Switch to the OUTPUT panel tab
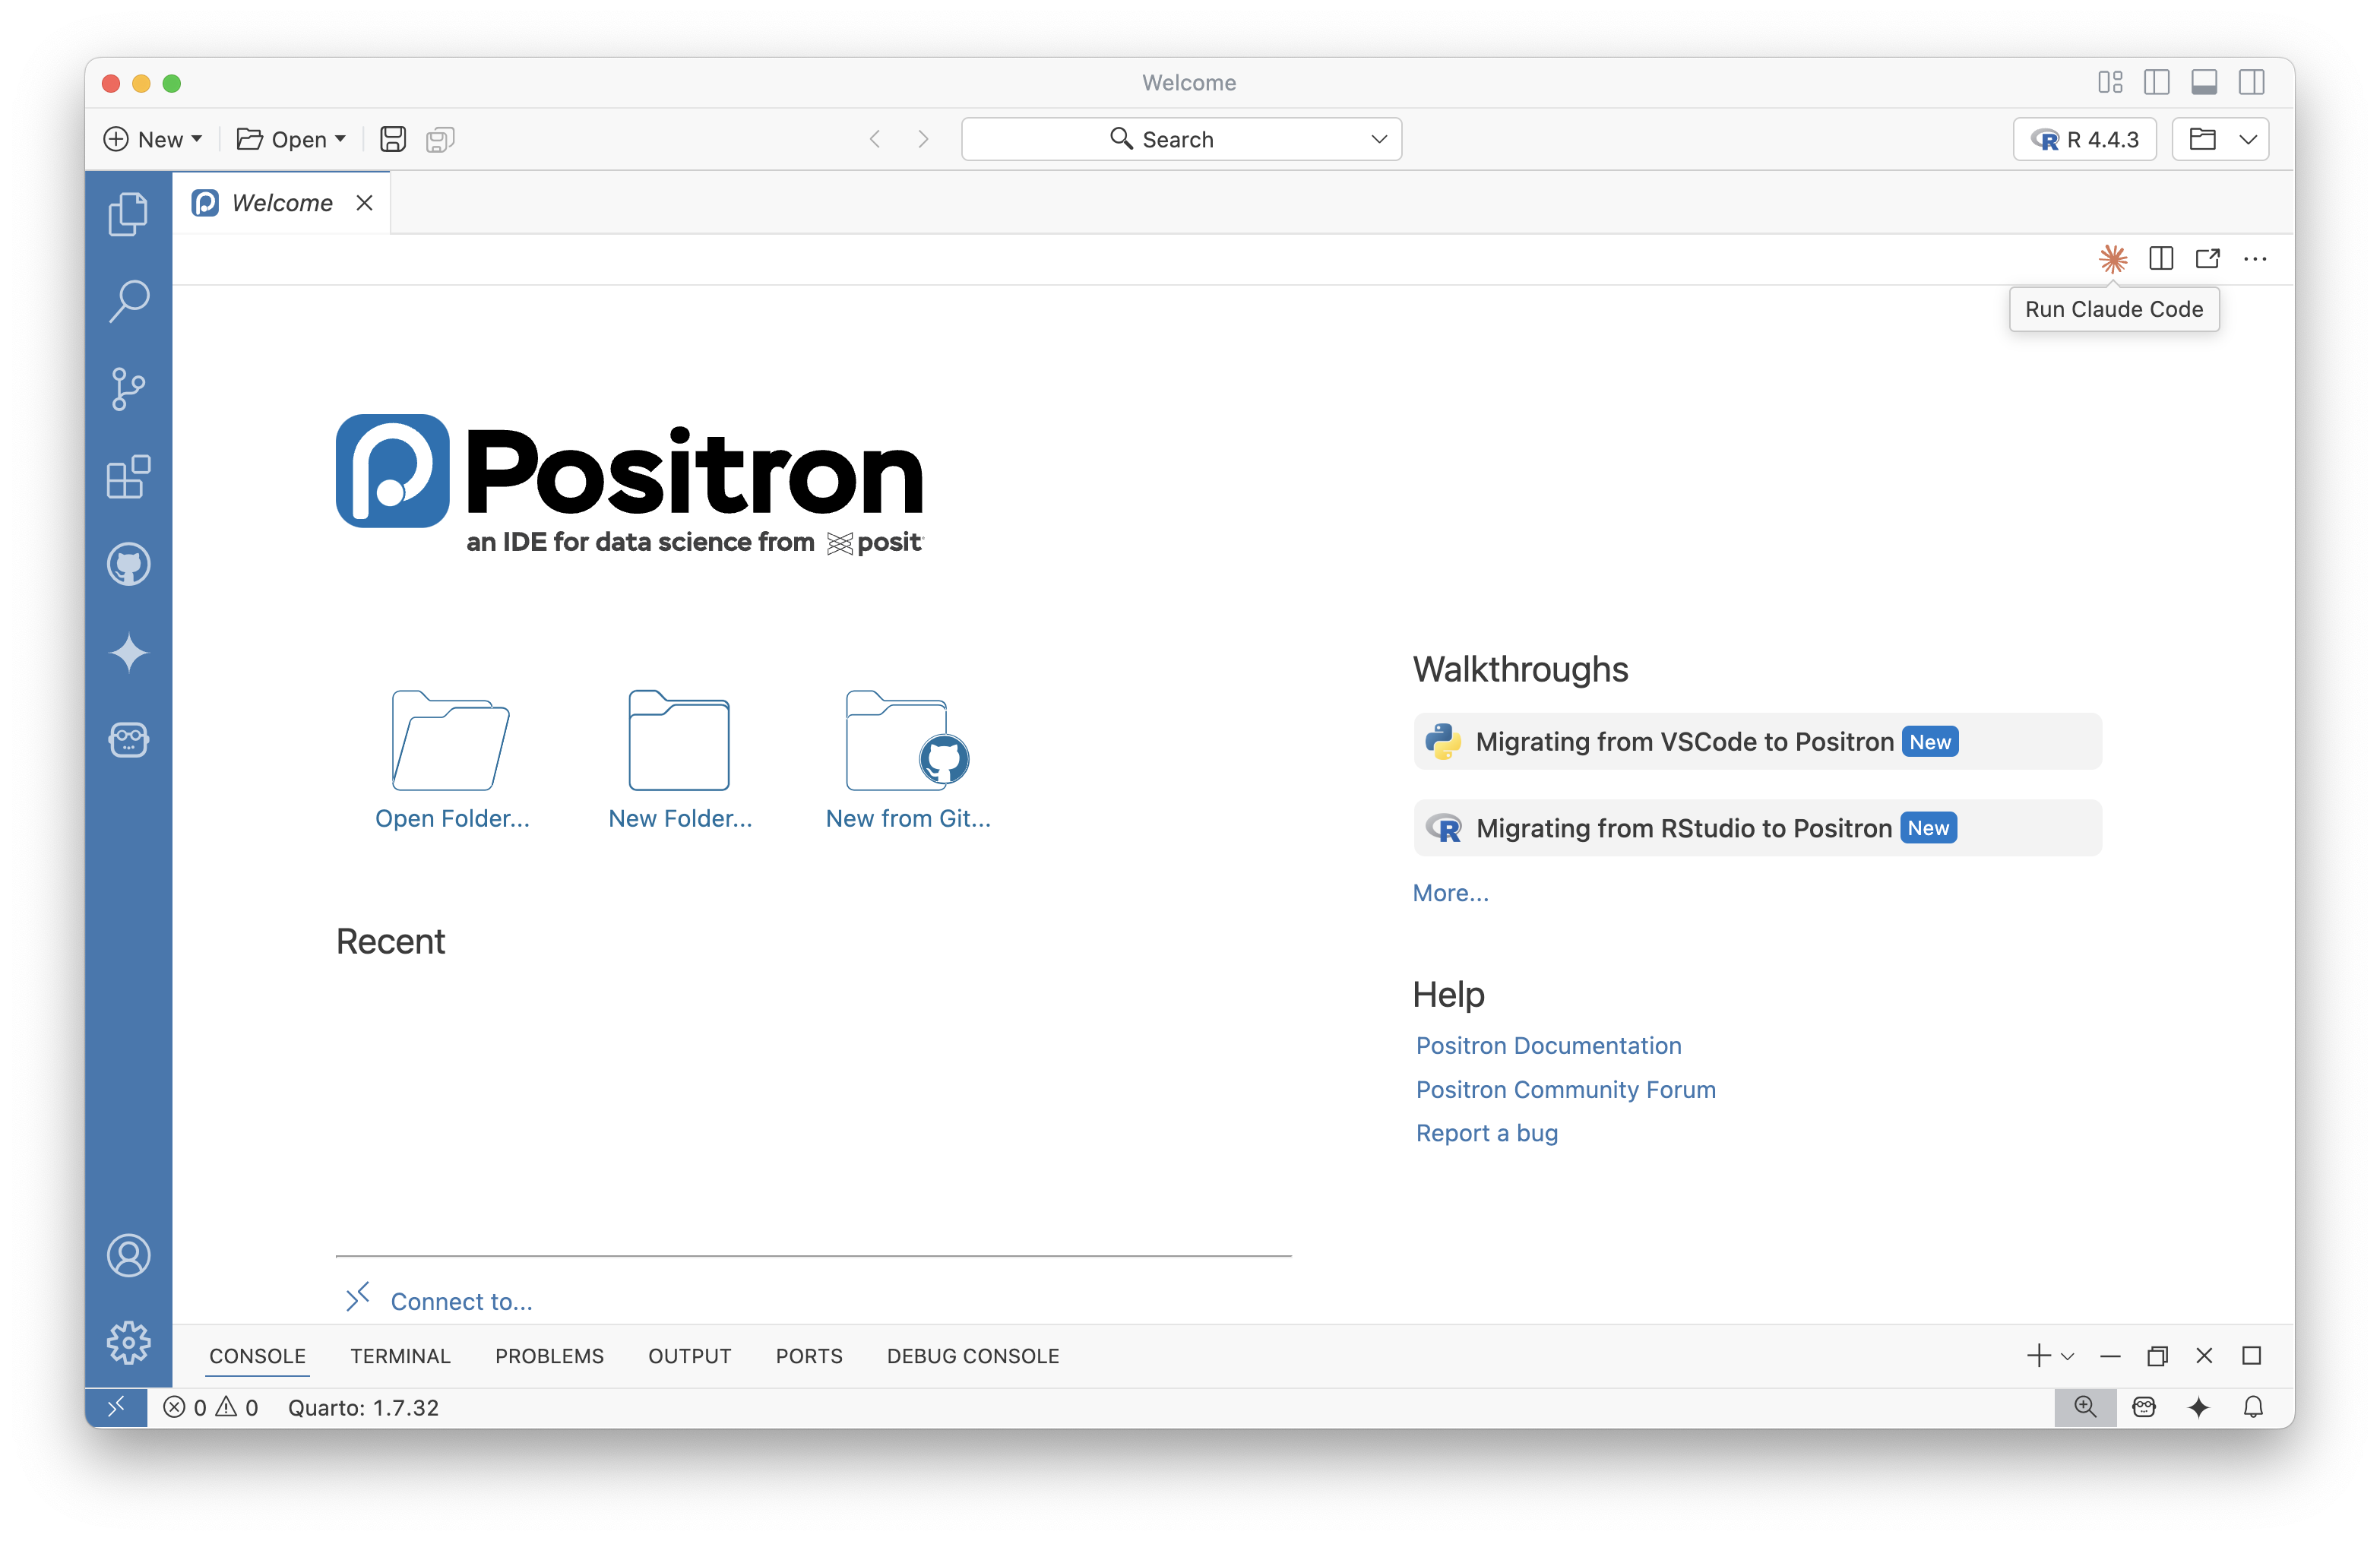Screen dimensions: 2380x1541 [689, 1356]
